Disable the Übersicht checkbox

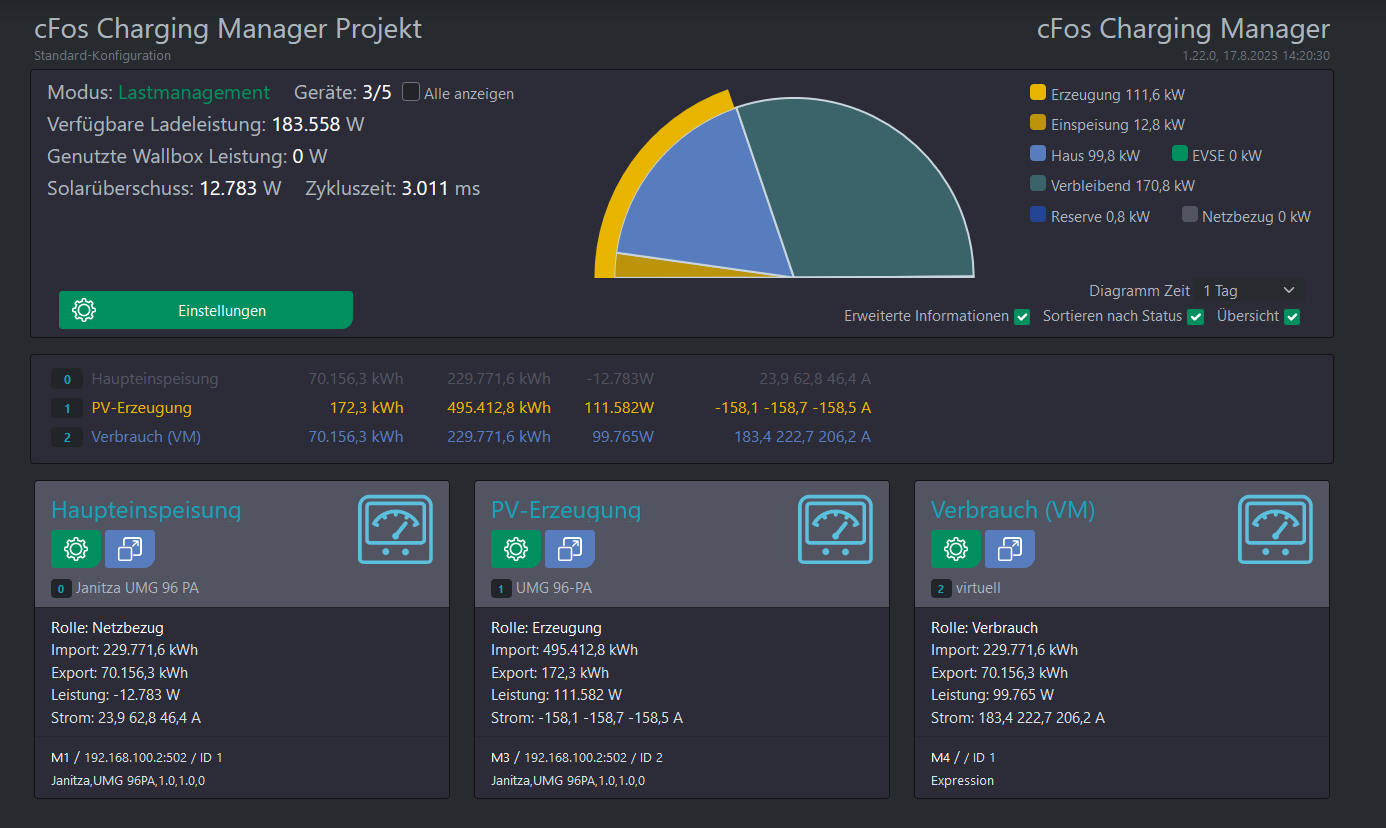(x=1292, y=317)
